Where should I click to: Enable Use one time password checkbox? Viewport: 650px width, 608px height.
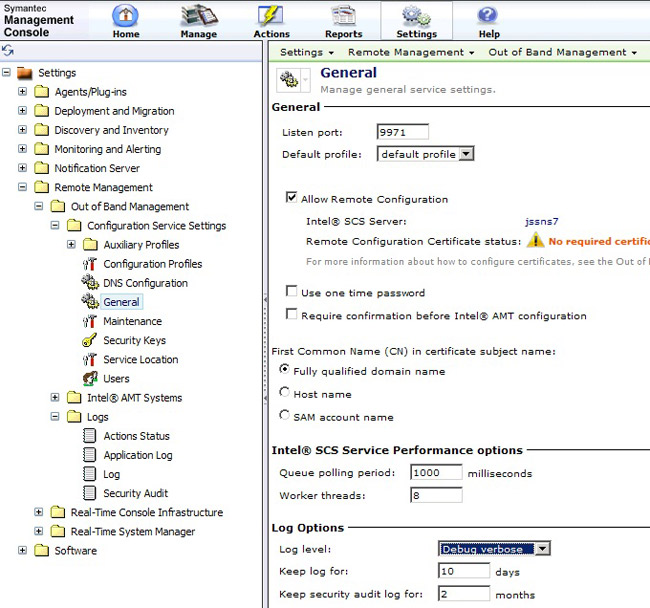click(x=291, y=291)
